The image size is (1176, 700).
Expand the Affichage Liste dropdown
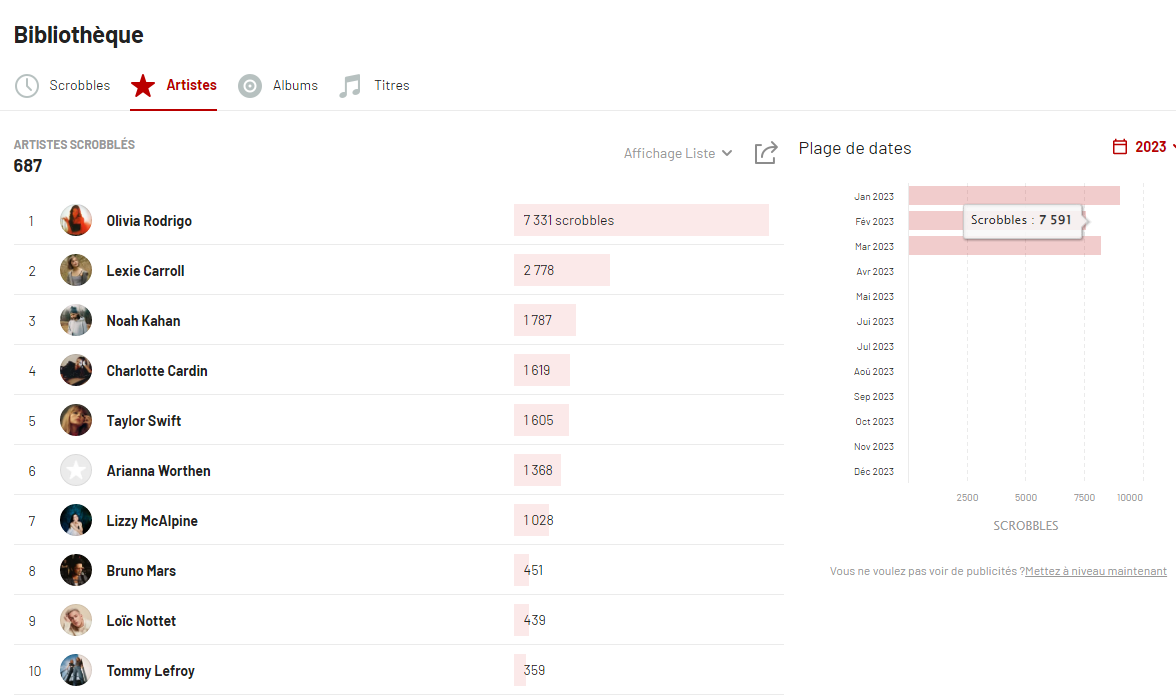[678, 153]
